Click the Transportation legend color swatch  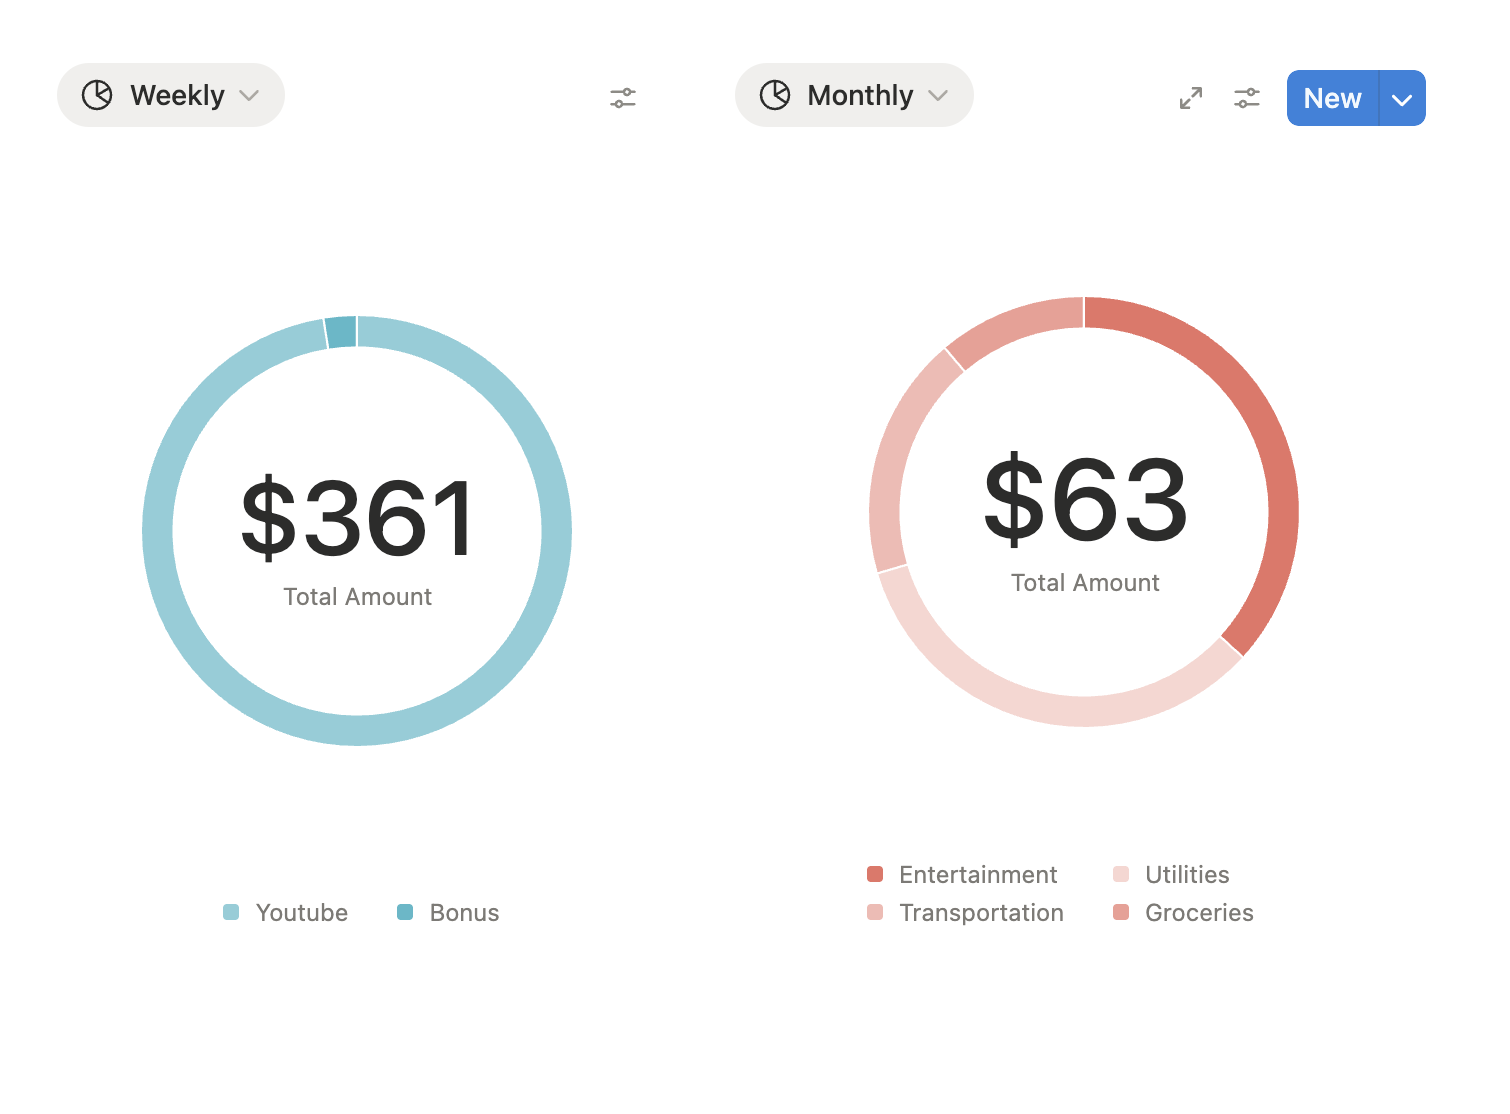875,913
